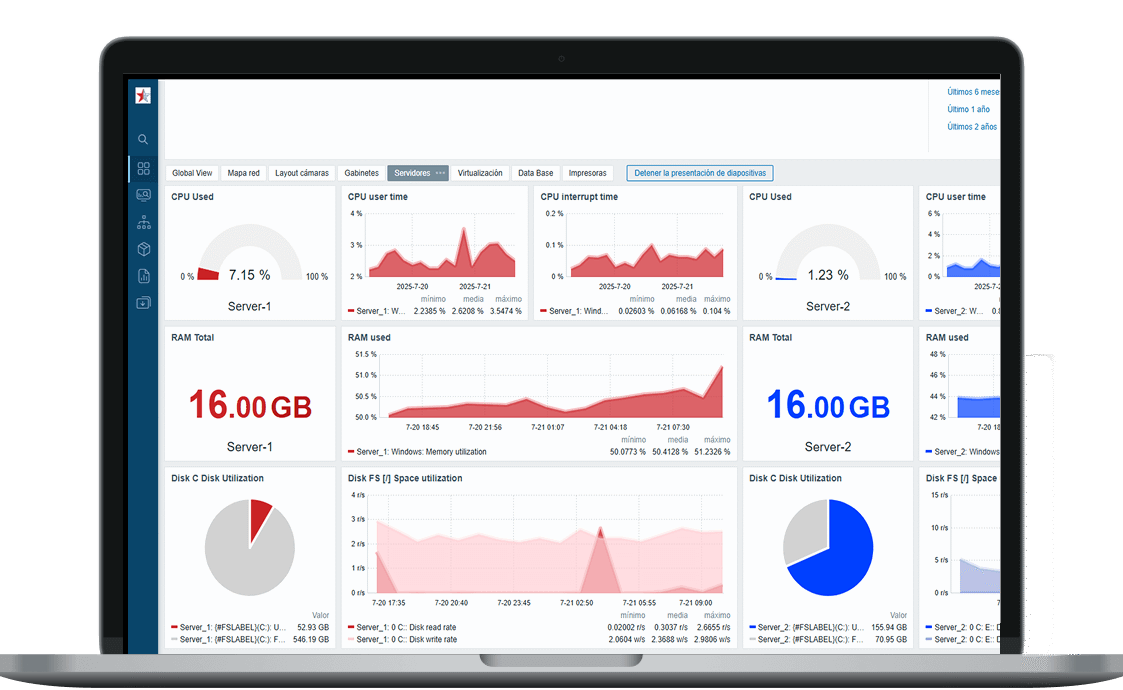Select the Servidores tab
The width and height of the screenshot is (1123, 690).
click(412, 173)
